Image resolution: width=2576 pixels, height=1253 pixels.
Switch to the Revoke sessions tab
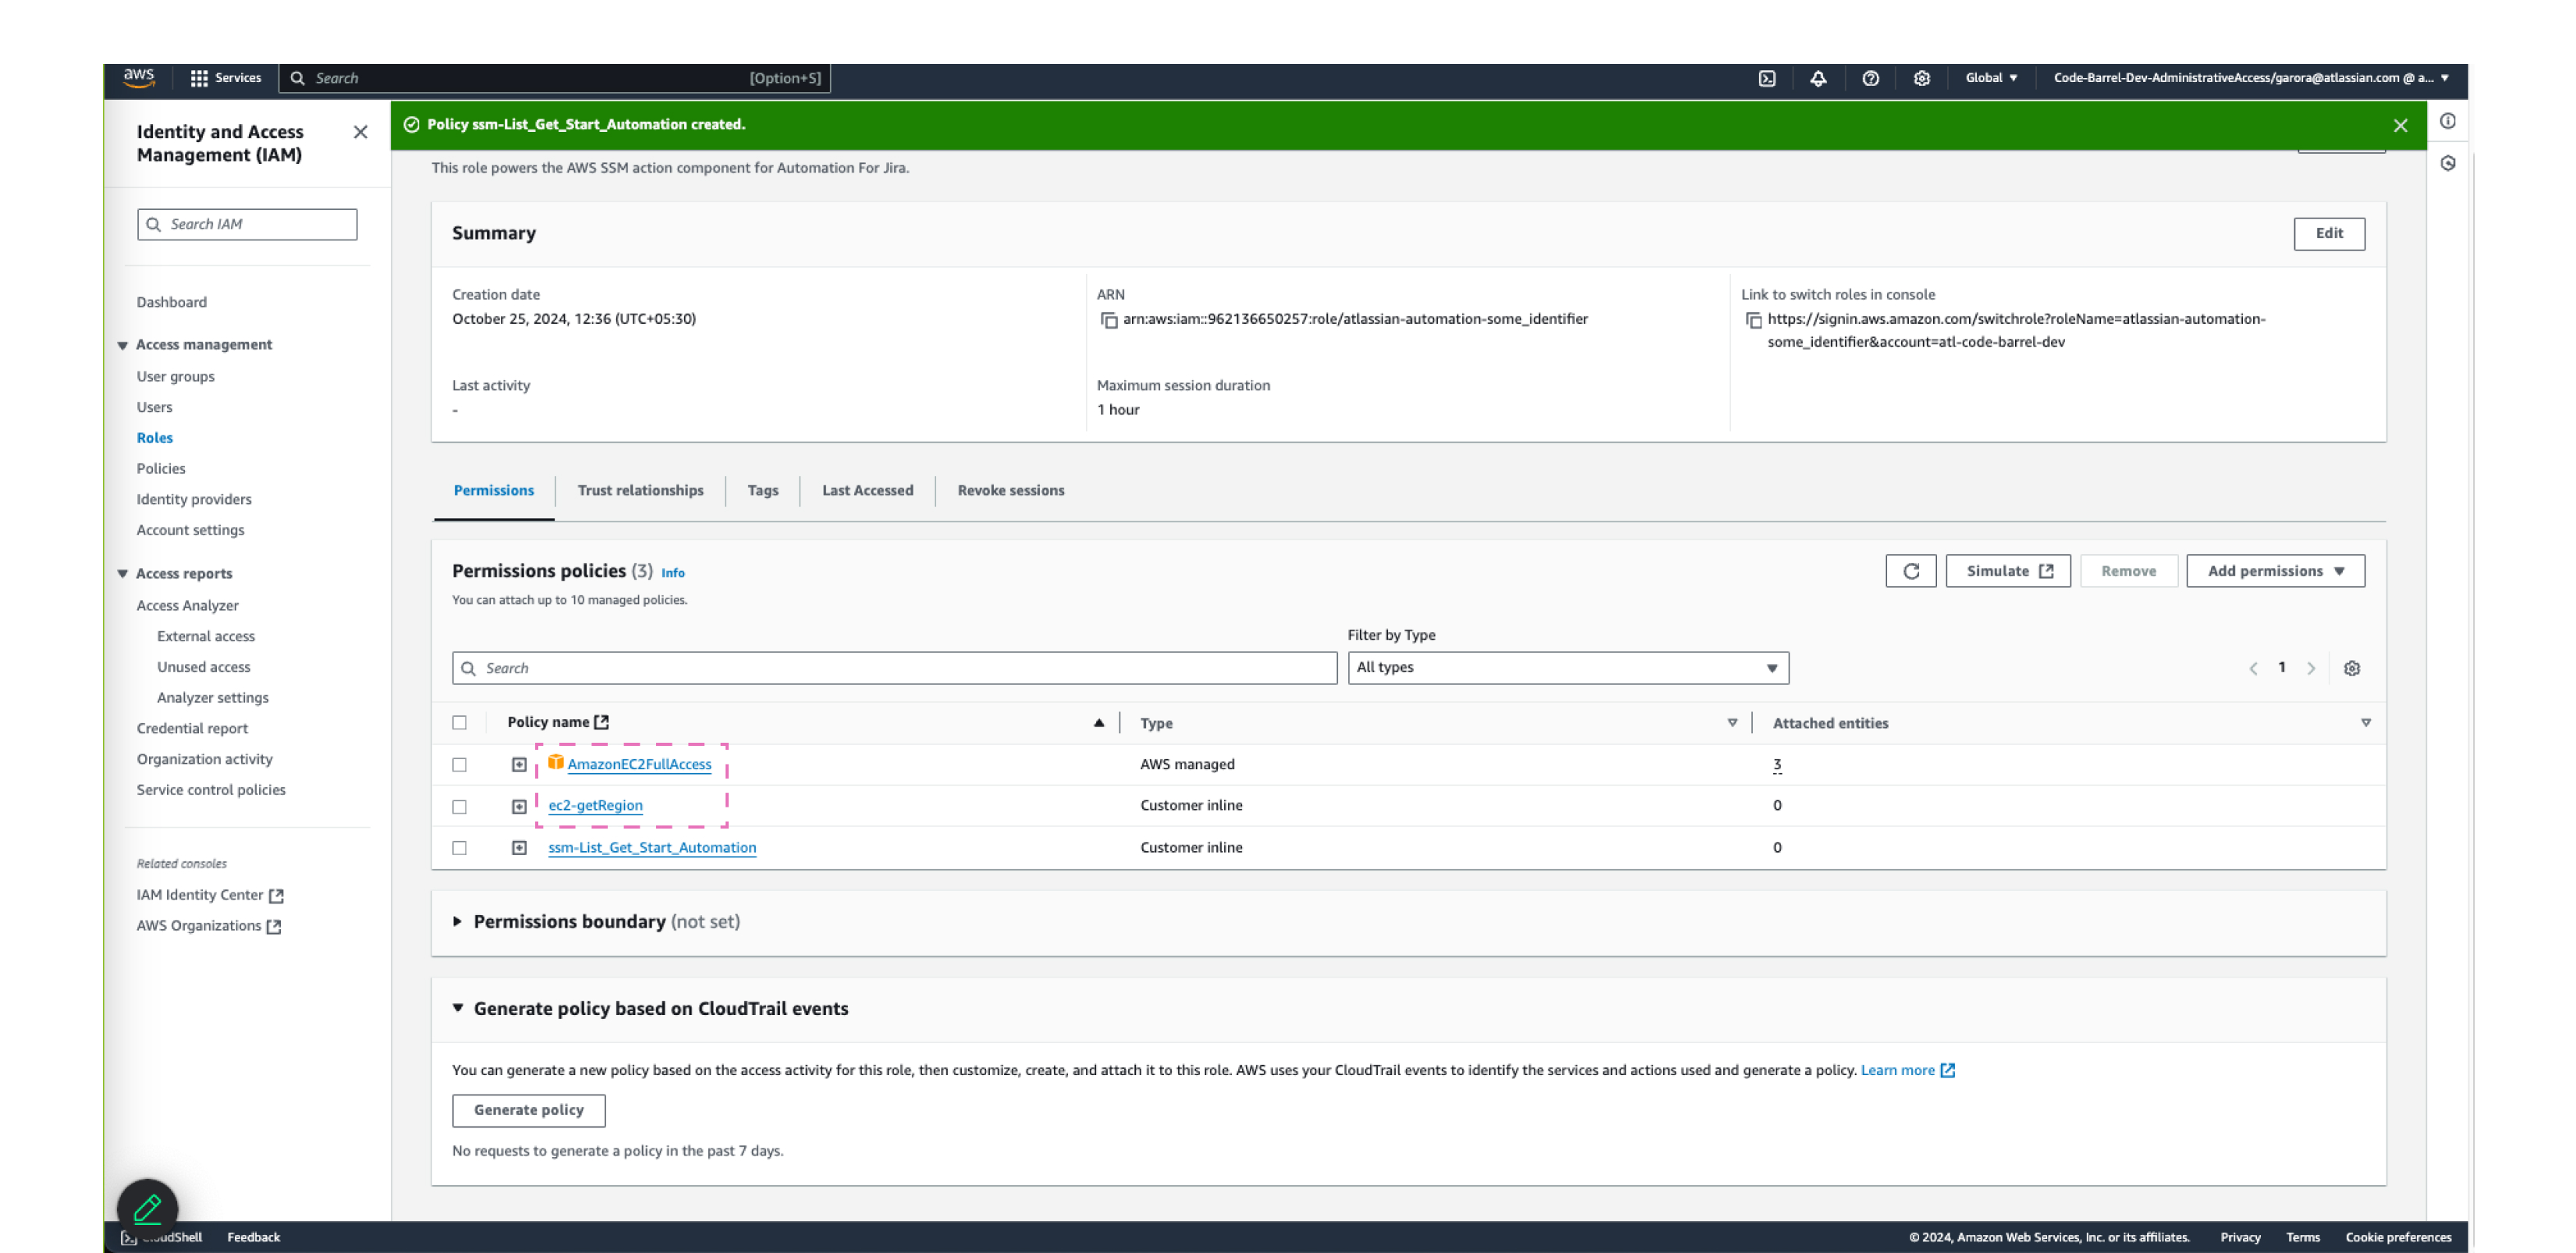[1010, 491]
